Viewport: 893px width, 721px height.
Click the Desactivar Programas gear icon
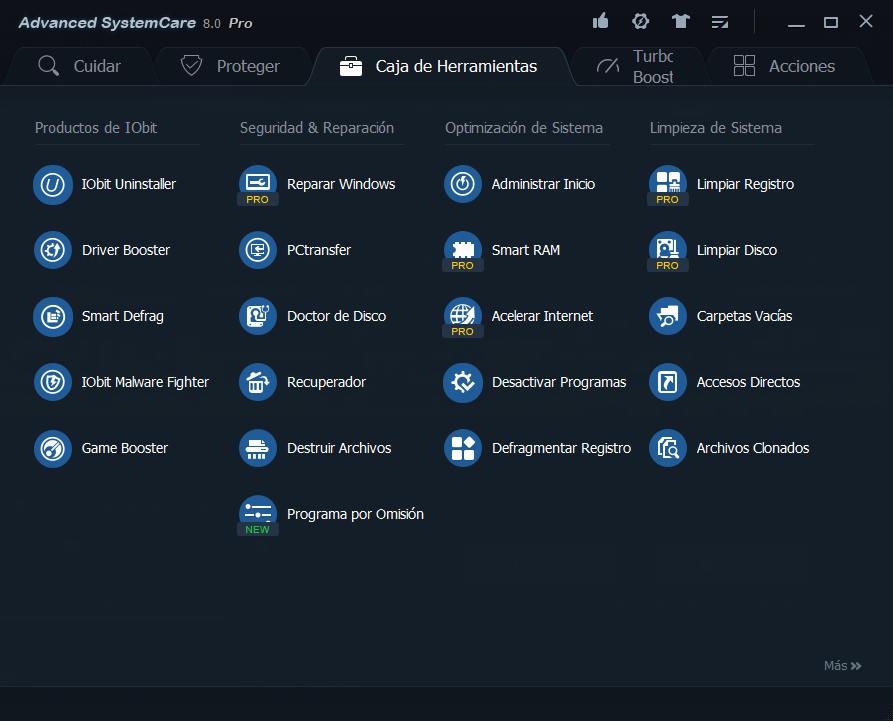[x=463, y=382]
